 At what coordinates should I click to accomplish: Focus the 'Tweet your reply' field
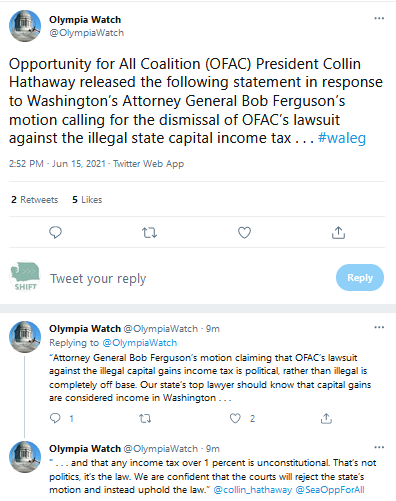[x=190, y=278]
